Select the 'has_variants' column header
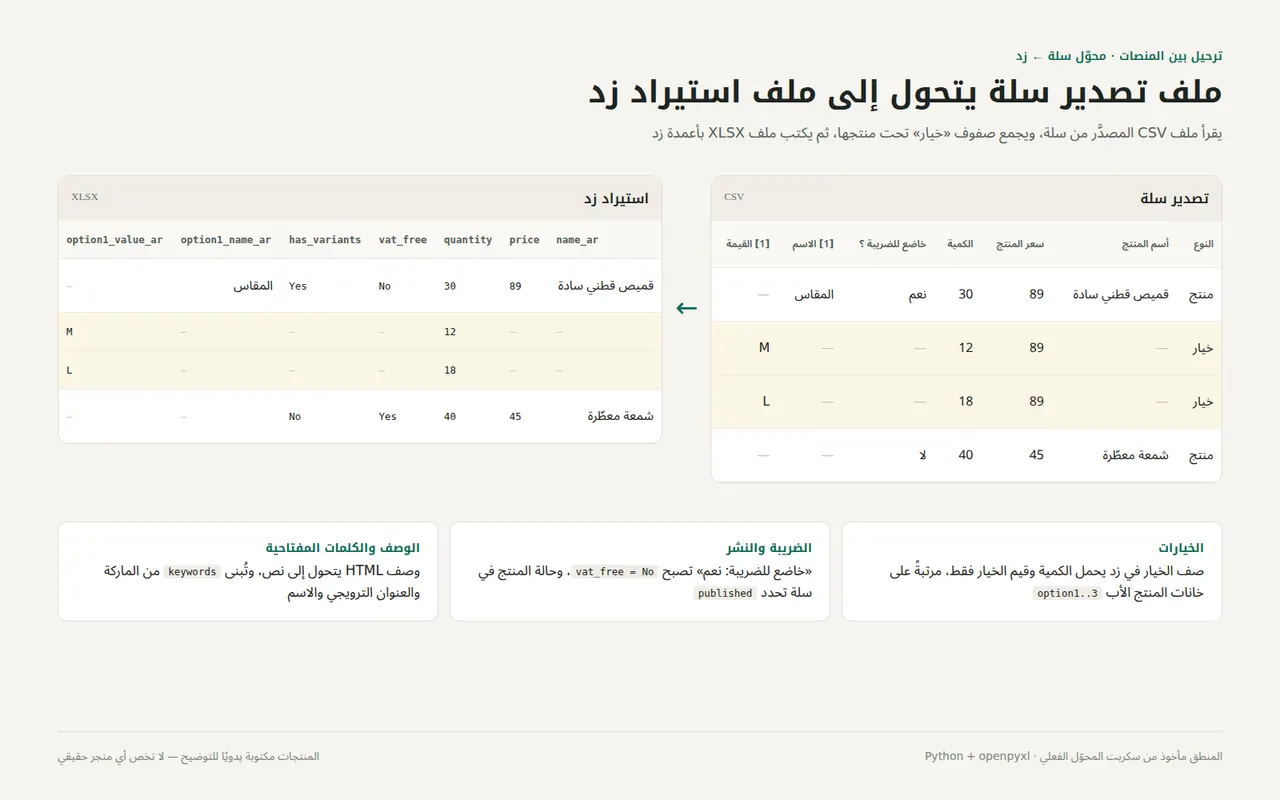1280x800 pixels. [x=325, y=240]
